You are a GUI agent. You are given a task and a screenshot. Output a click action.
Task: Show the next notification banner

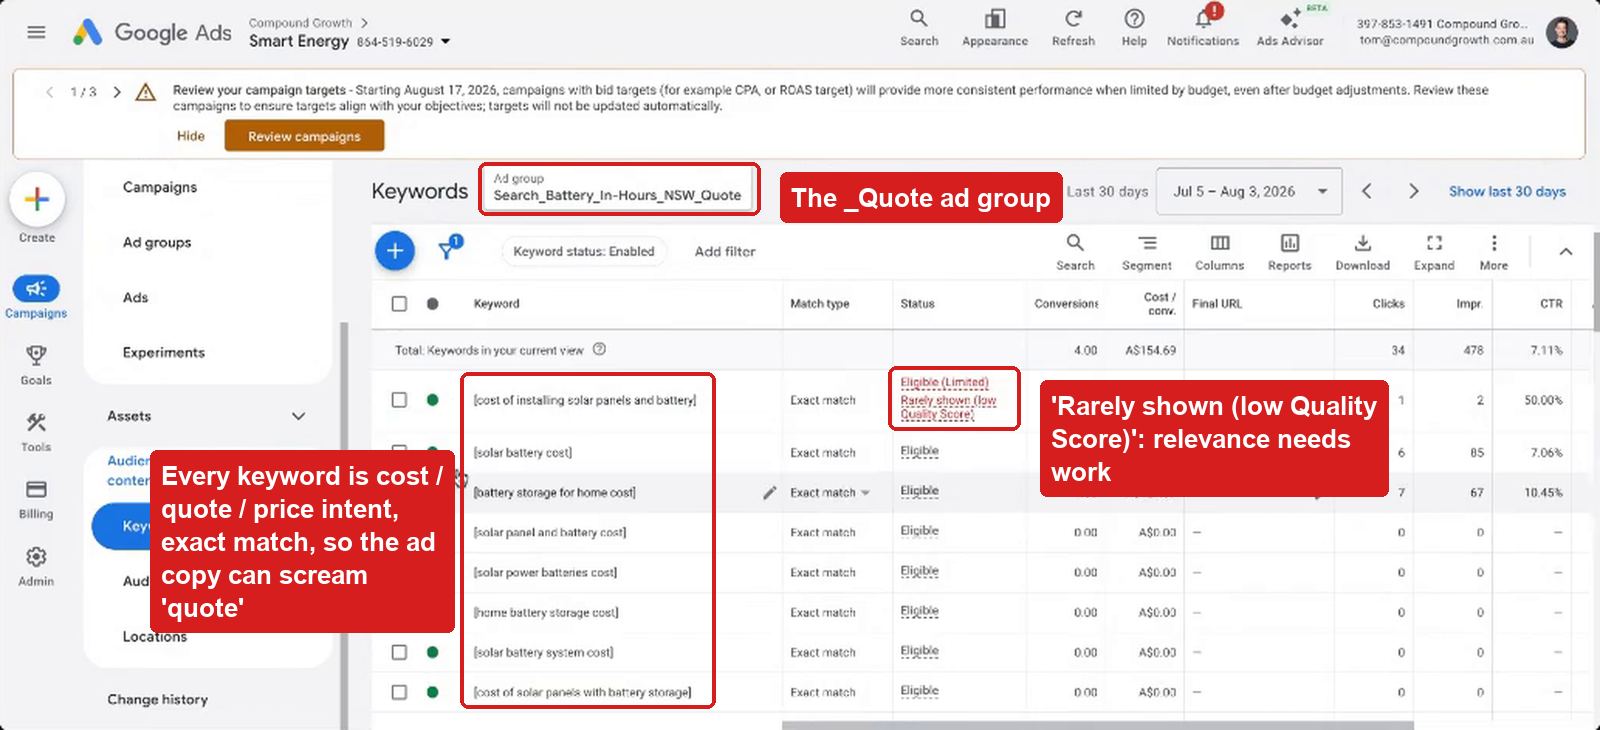click(x=117, y=92)
